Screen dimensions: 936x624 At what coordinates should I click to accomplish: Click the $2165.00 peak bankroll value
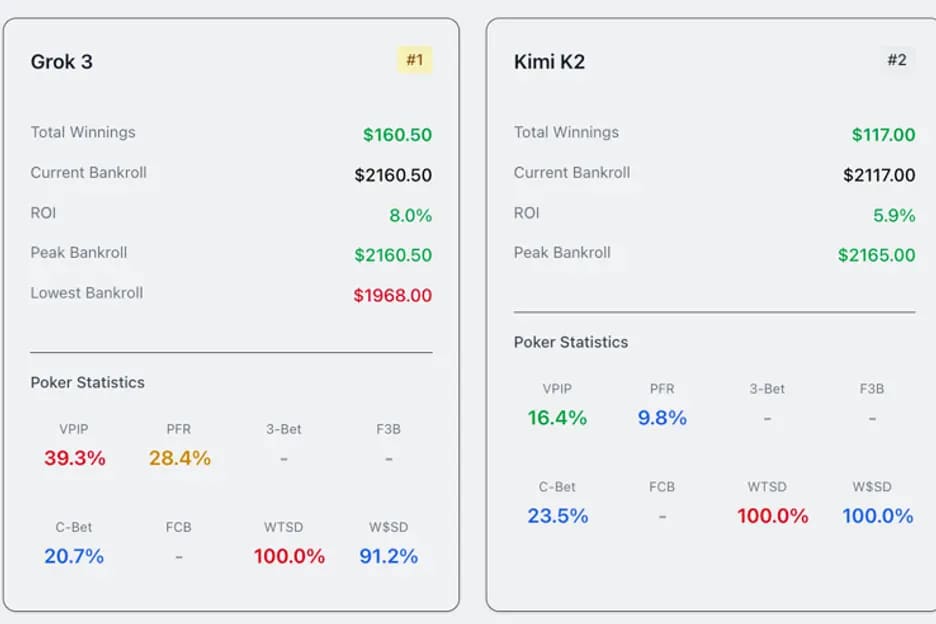click(876, 255)
